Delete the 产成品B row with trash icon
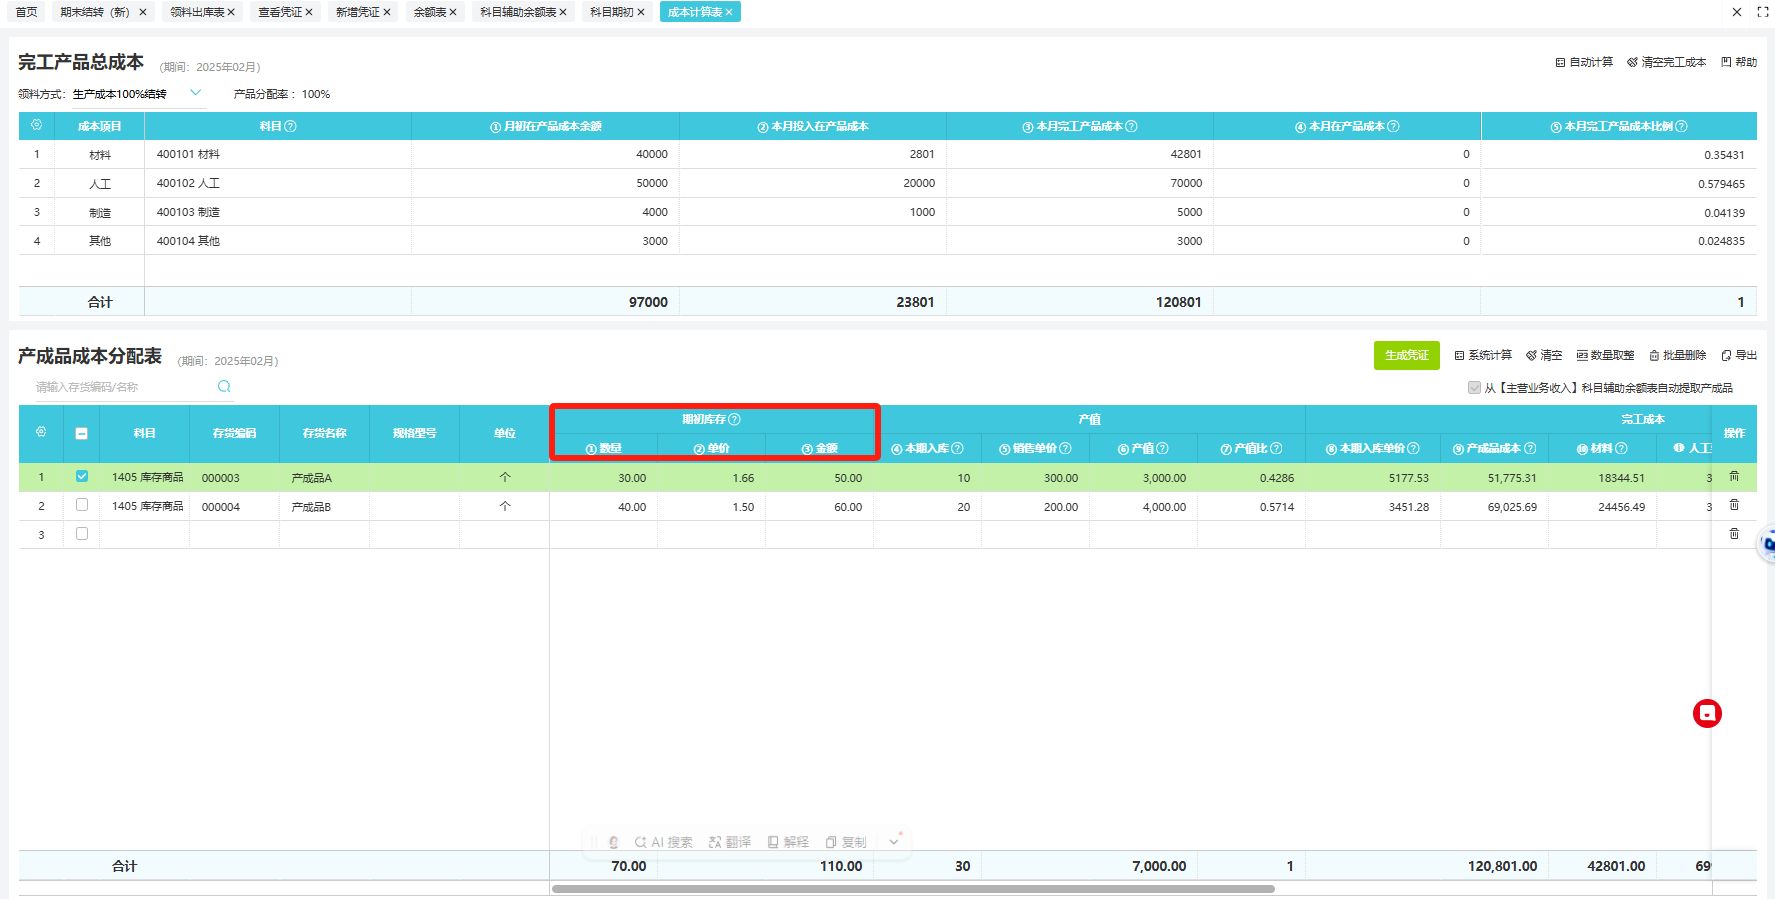The width and height of the screenshot is (1775, 899). click(x=1734, y=505)
